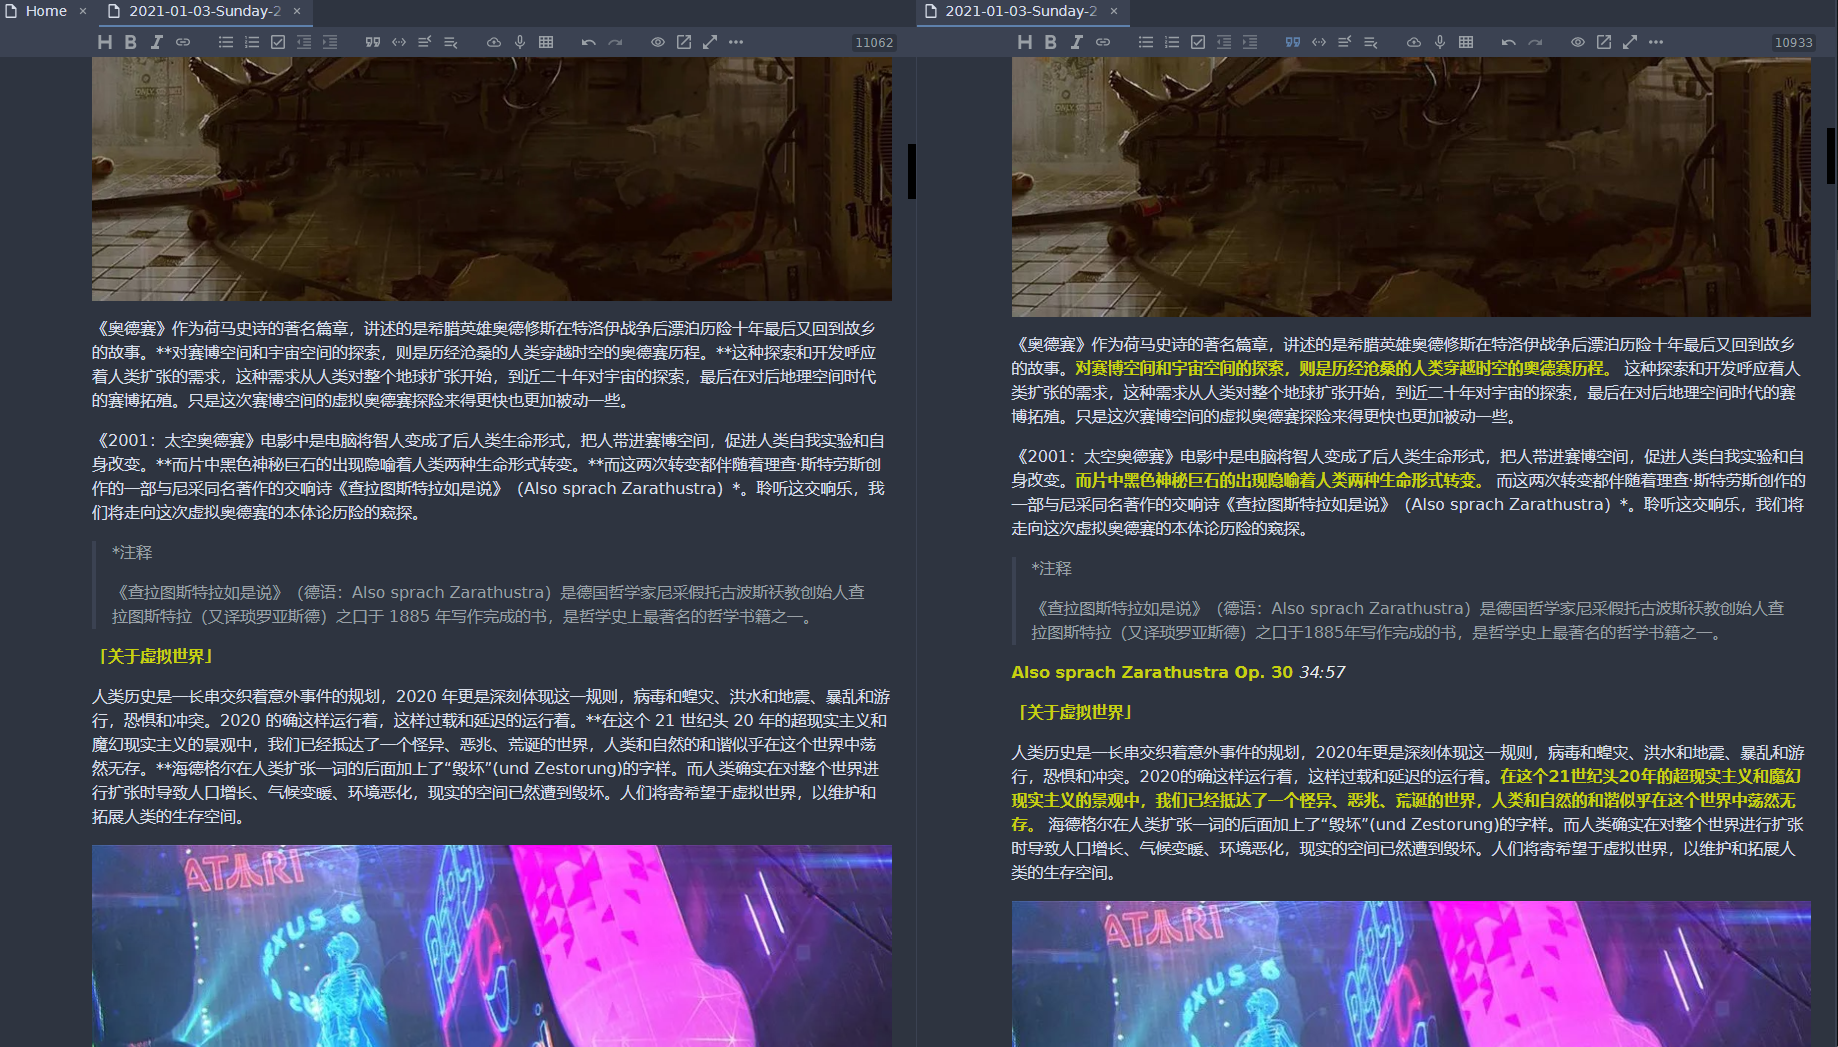1838x1047 pixels.
Task: Insert task checkbox list in right editor
Action: pos(1198,42)
